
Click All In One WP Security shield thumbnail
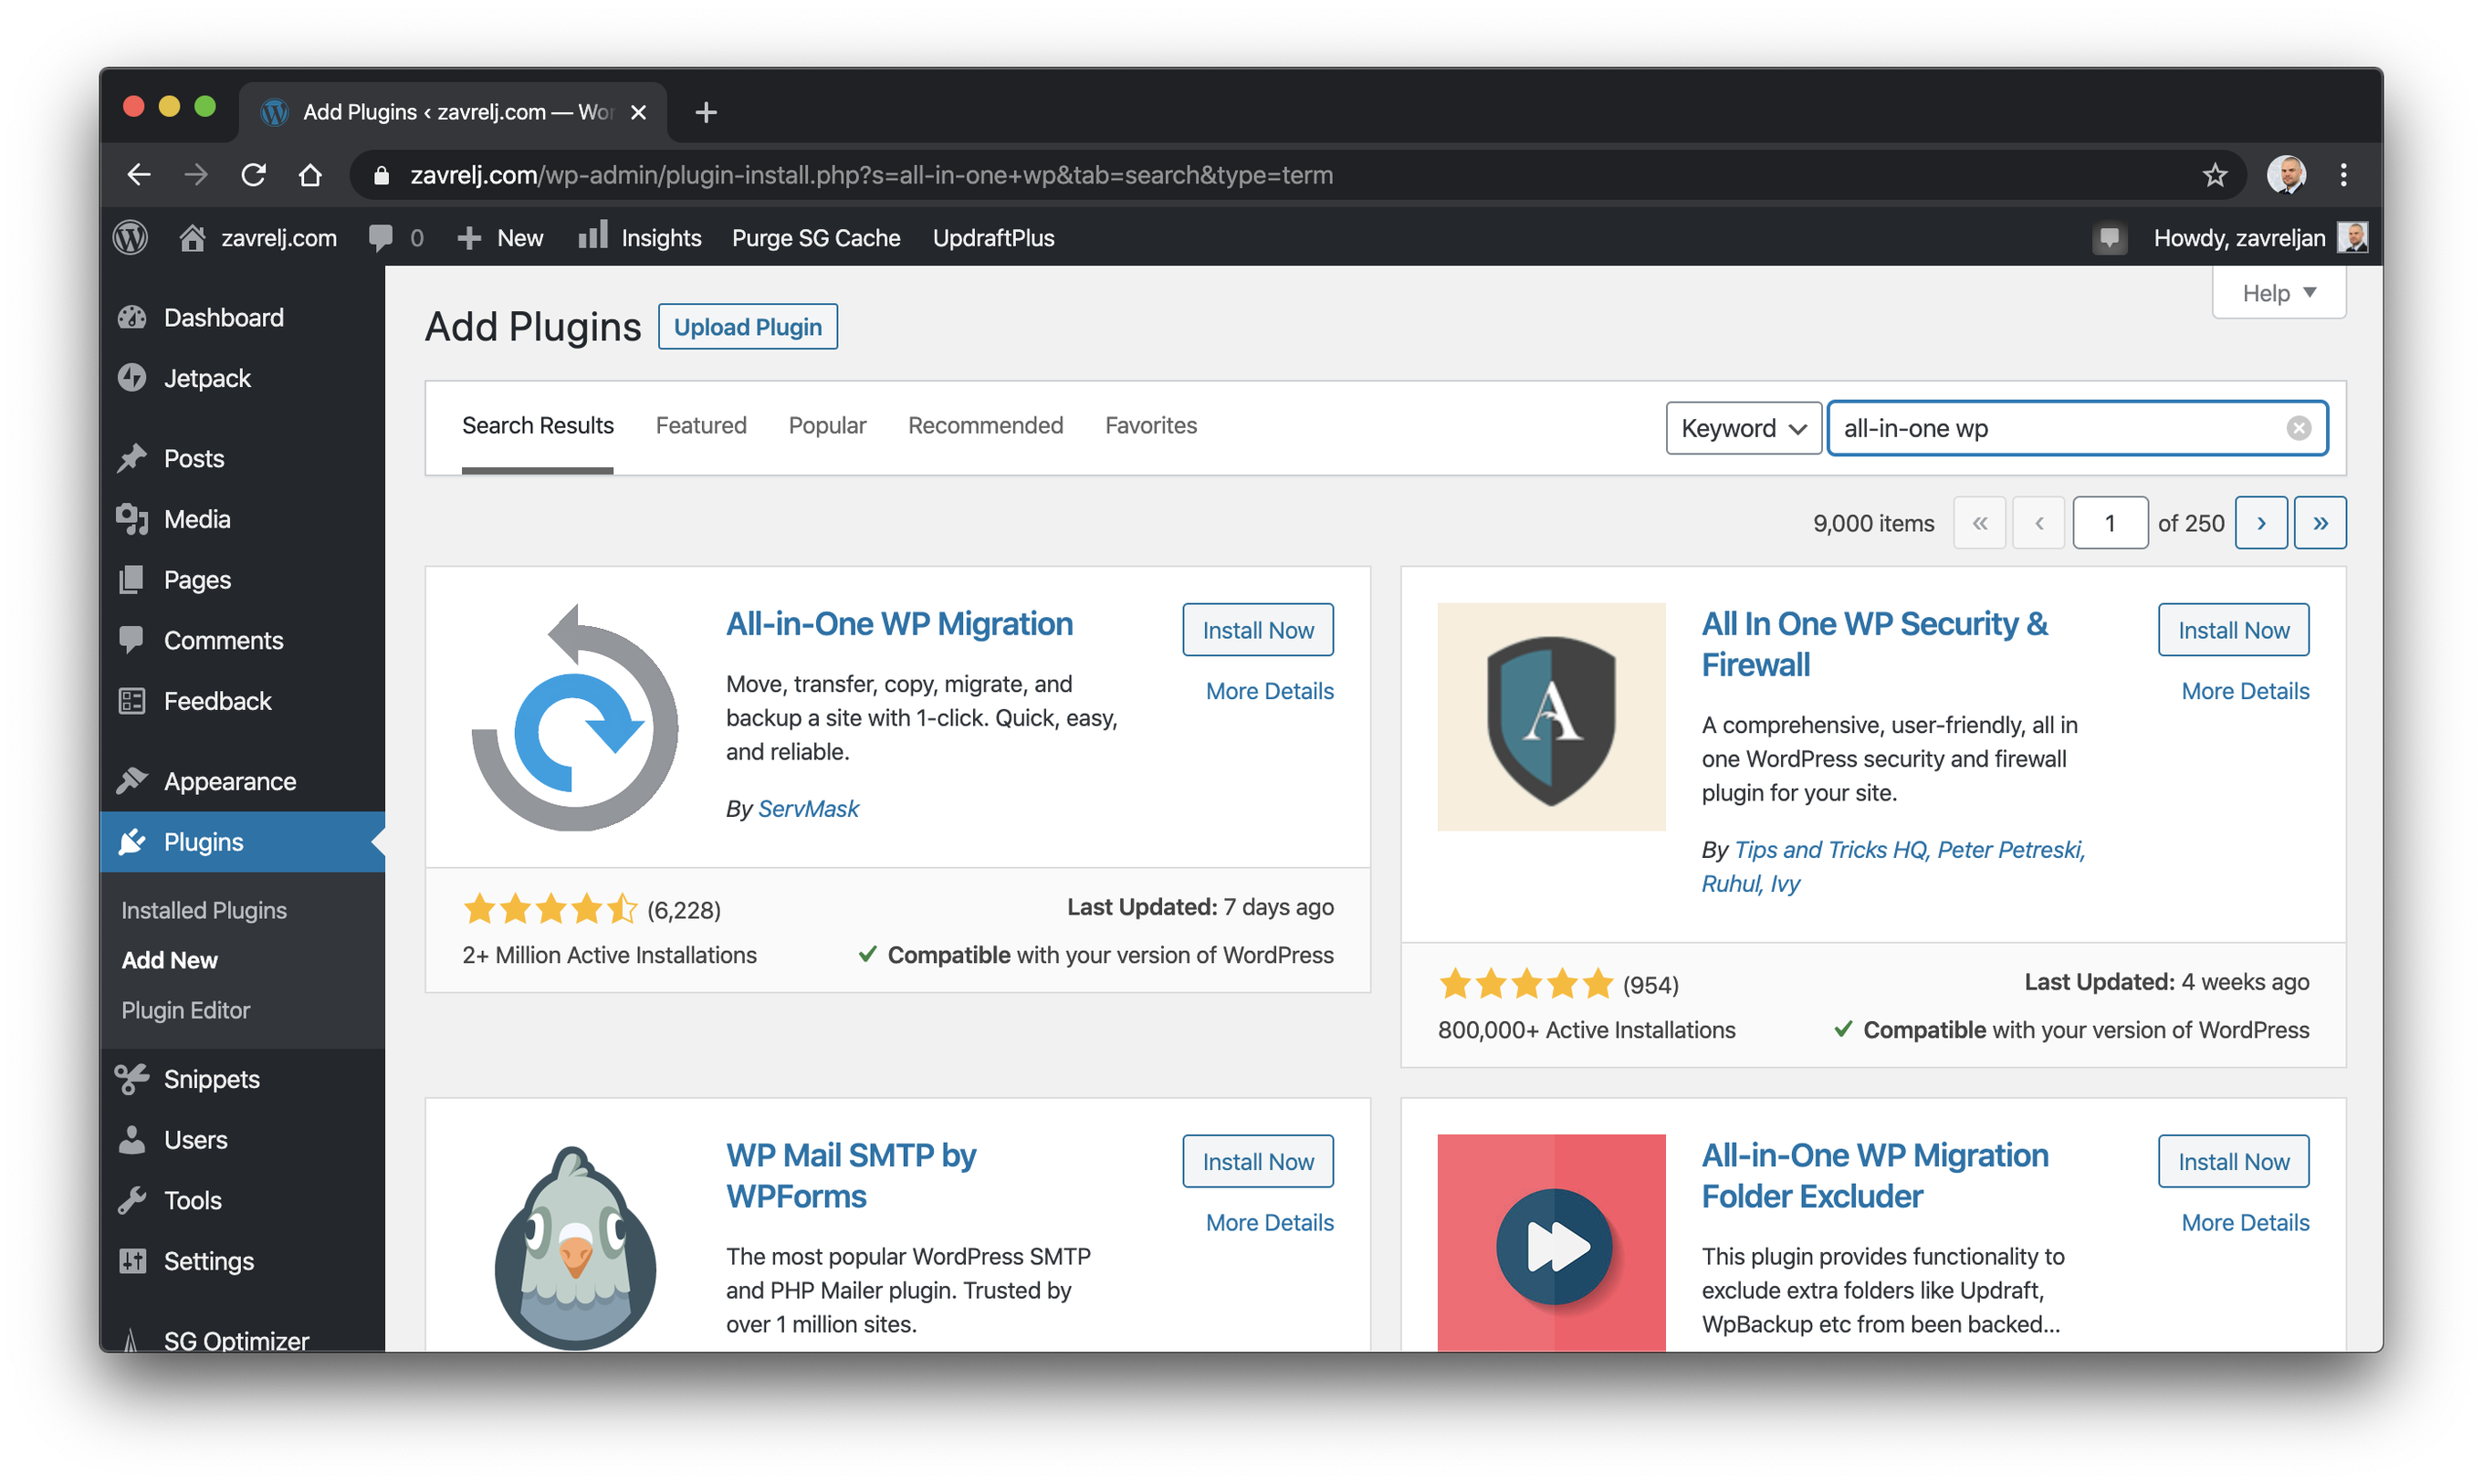pyautogui.click(x=1551, y=717)
